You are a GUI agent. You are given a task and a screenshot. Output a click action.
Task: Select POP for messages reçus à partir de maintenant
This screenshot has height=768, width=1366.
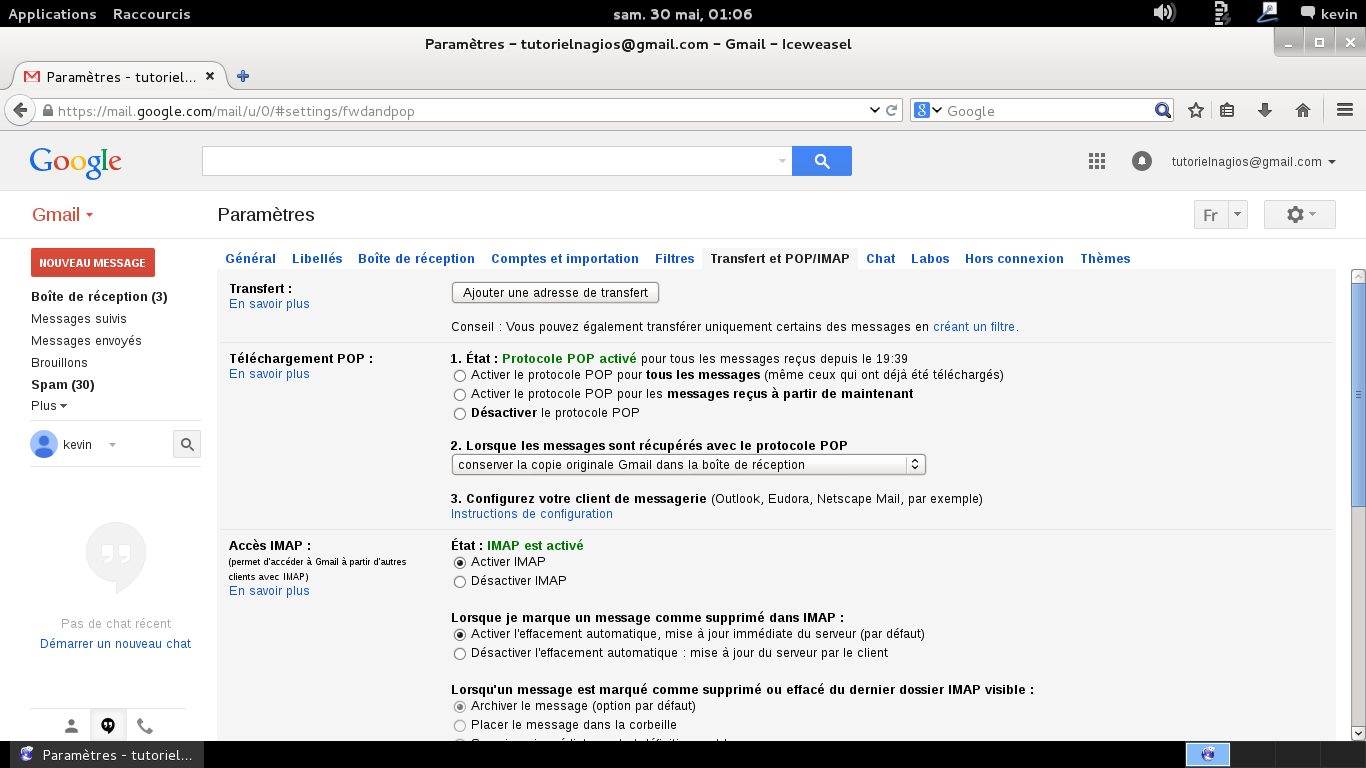pos(460,395)
